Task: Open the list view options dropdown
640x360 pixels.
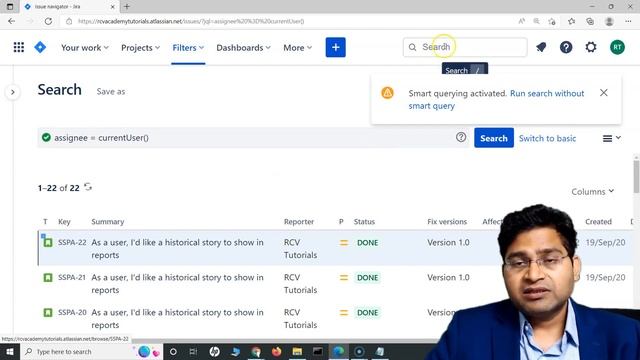Action: tap(611, 138)
